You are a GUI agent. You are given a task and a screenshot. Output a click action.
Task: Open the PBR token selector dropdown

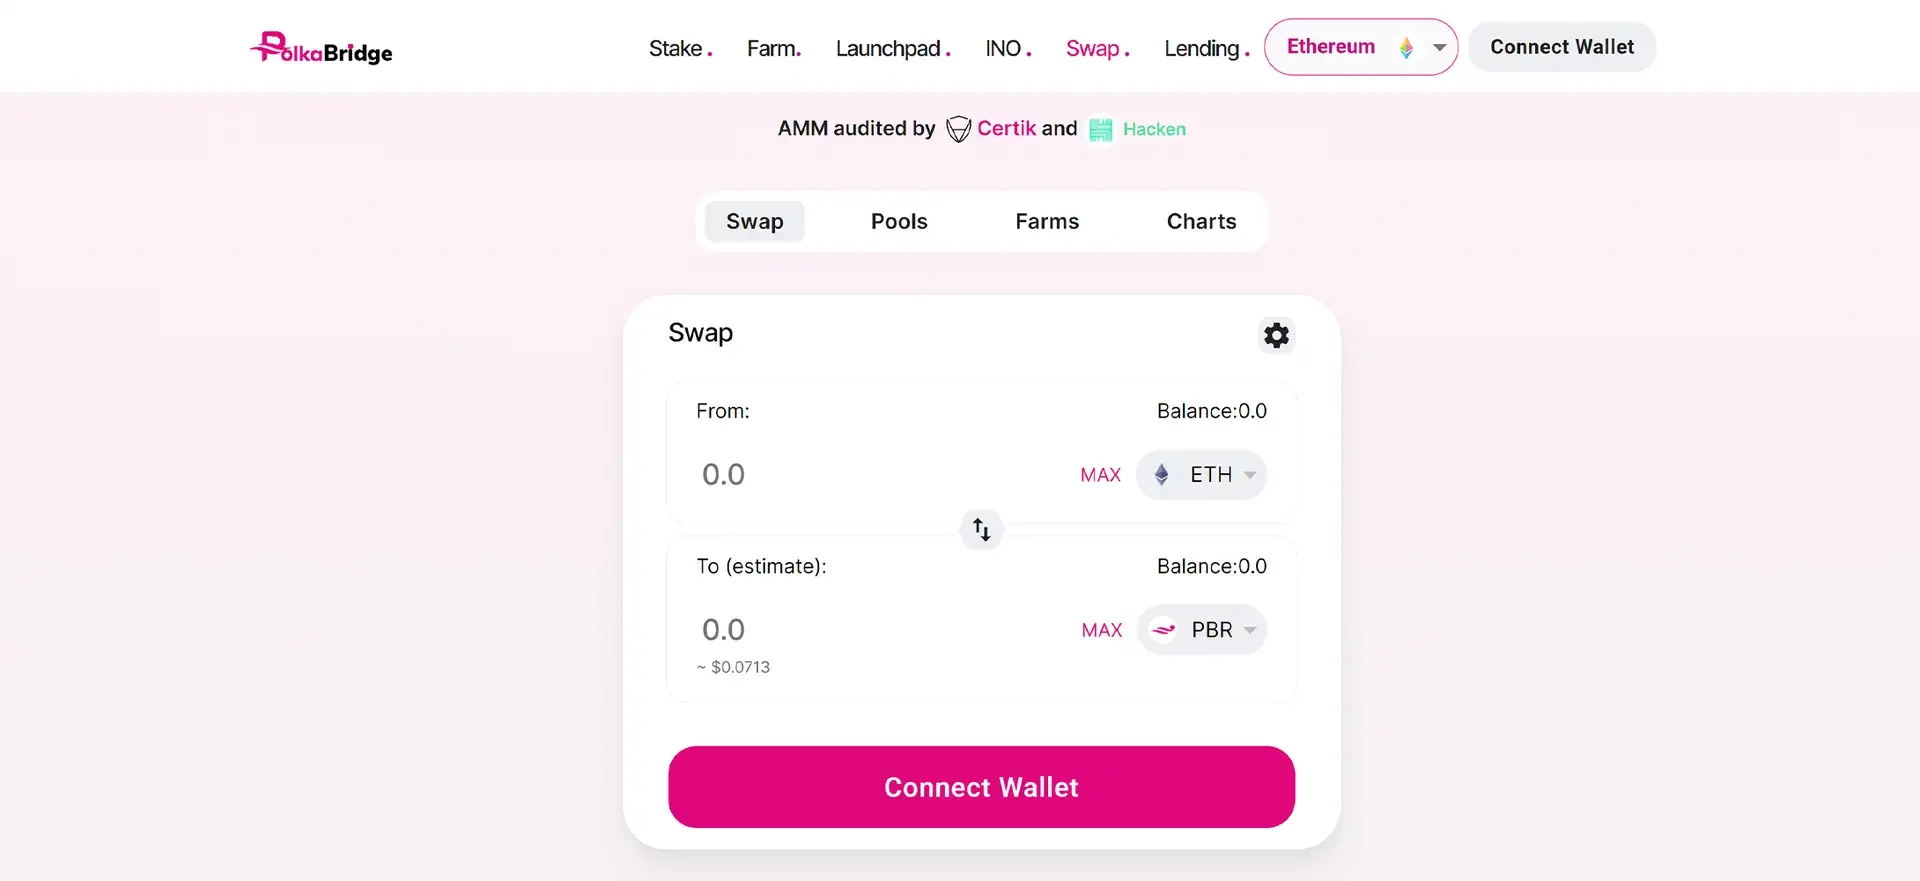point(1249,630)
